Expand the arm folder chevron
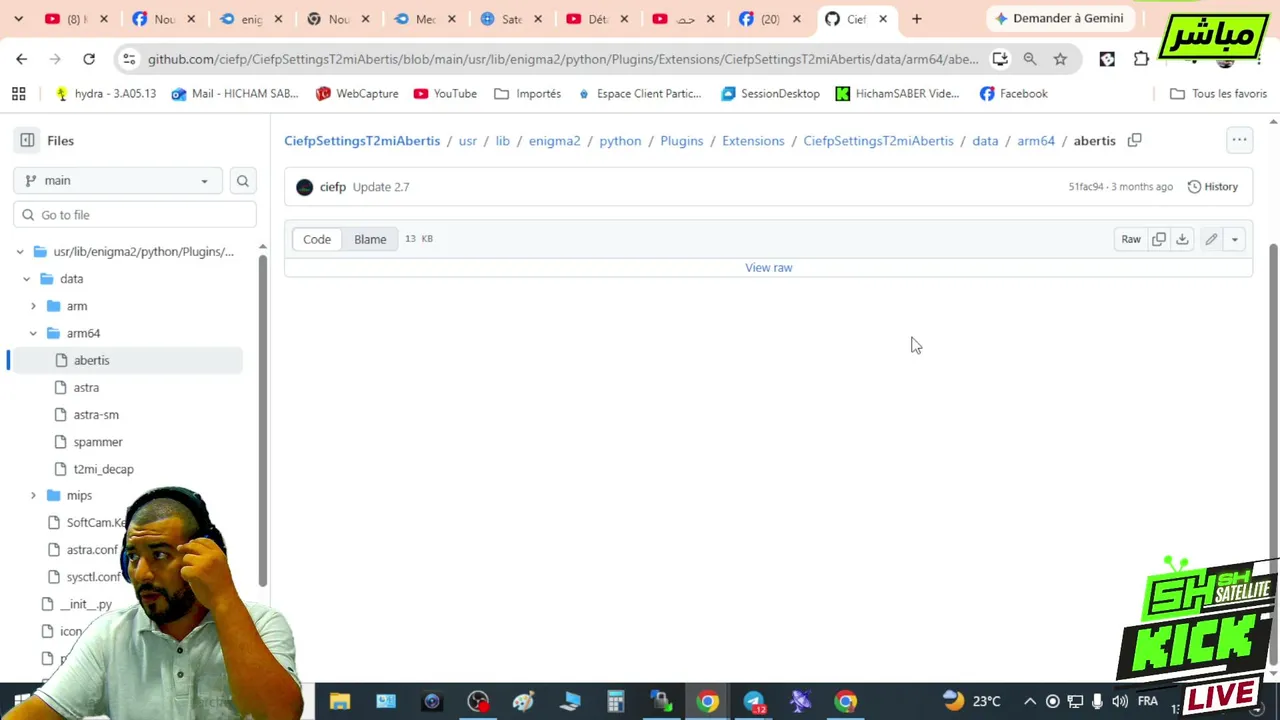 tap(33, 306)
